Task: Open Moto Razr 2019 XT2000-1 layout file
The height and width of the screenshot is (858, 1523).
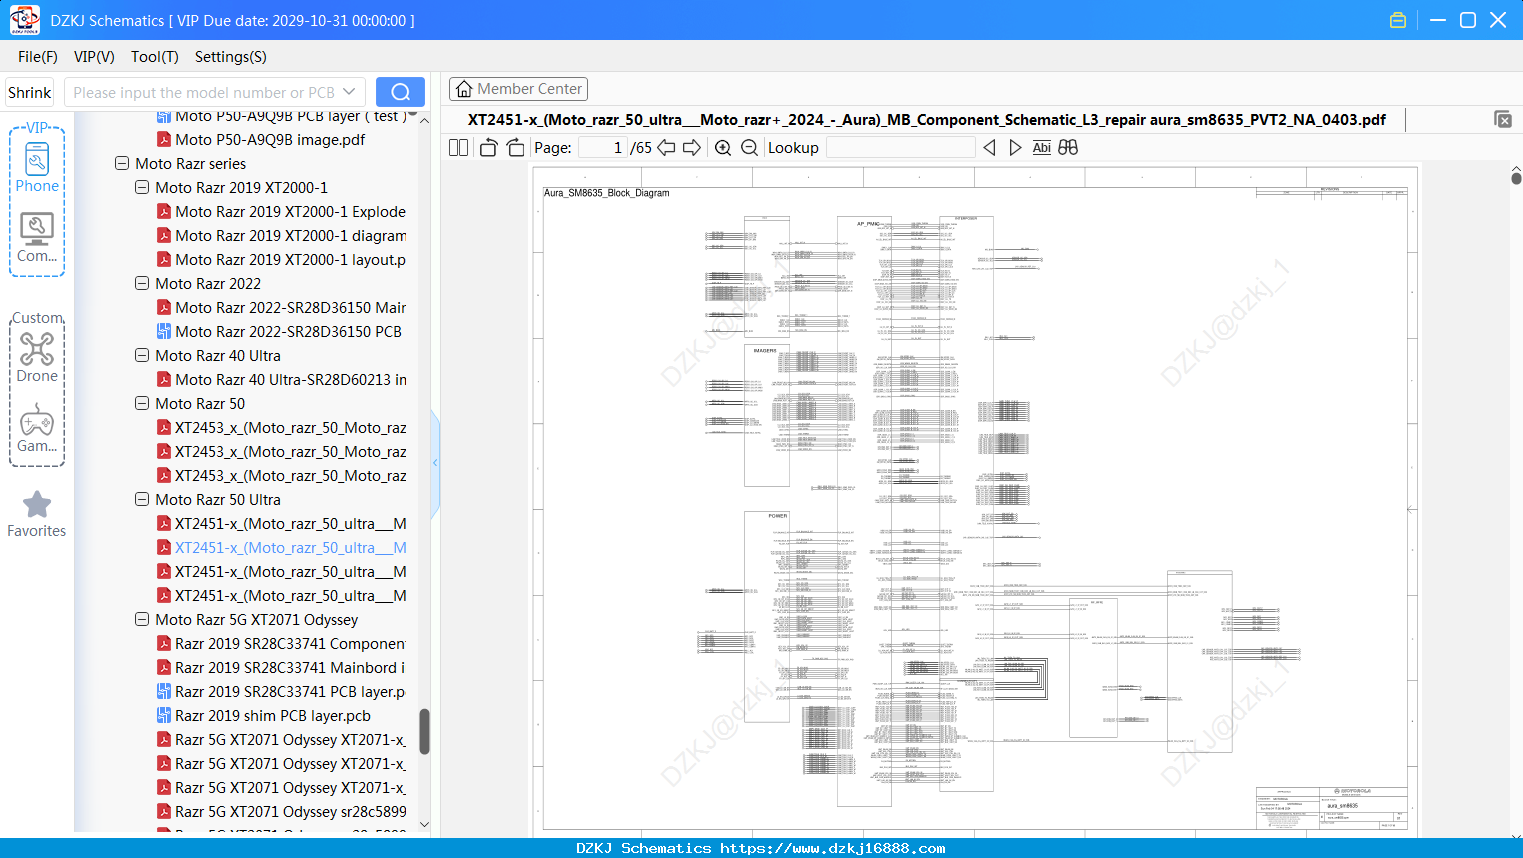Action: (290, 260)
